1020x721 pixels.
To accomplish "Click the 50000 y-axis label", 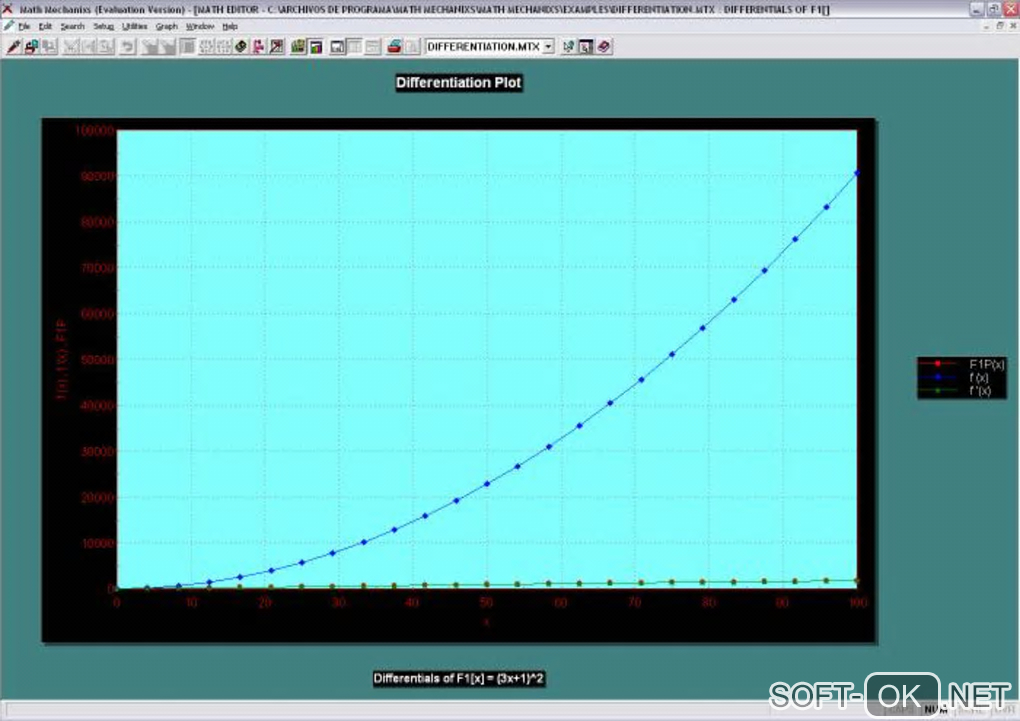I will (x=98, y=360).
